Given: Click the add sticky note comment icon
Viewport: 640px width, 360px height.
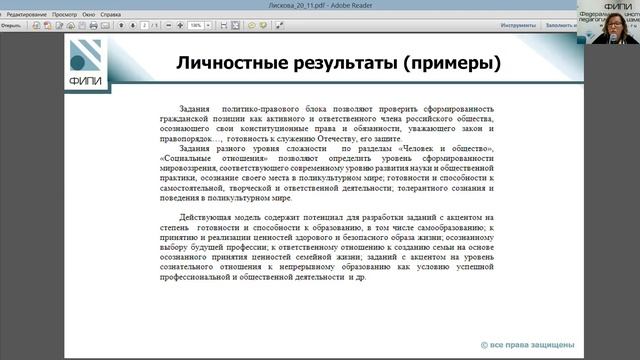Looking at the screenshot, I should tap(251, 25).
